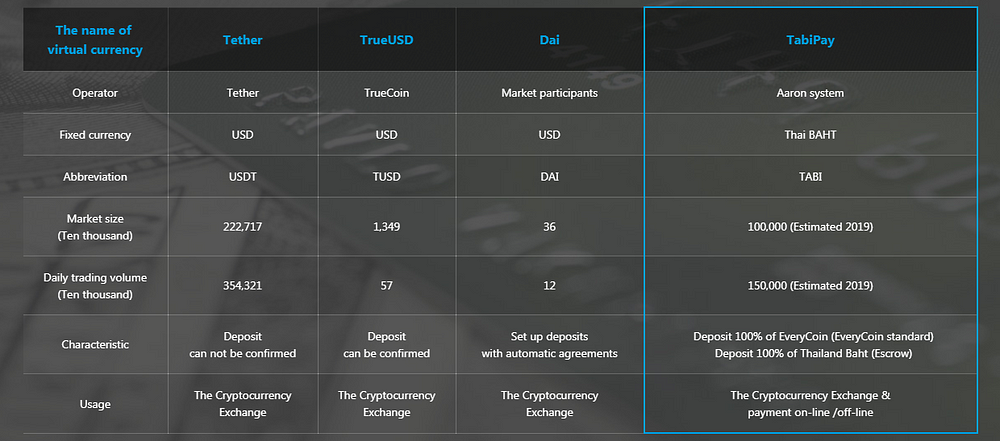1000x441 pixels.
Task: Click the Market size row label
Action: coord(95,227)
